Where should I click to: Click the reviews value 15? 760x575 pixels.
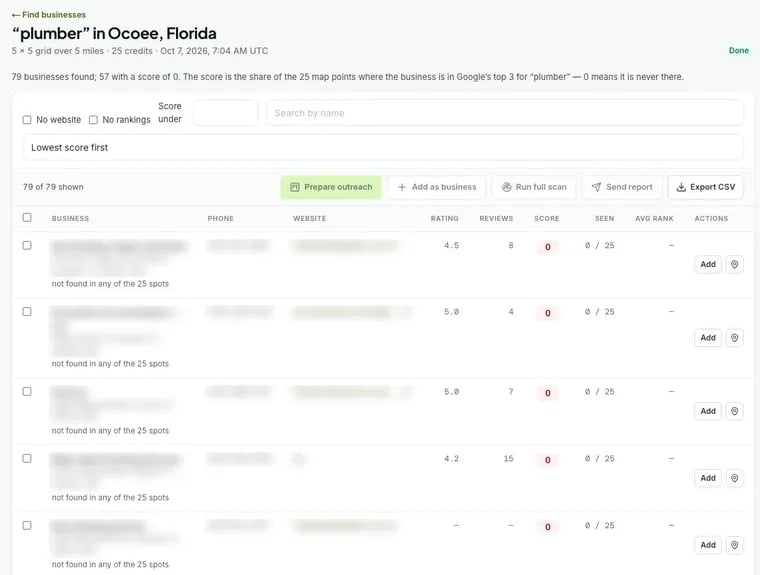pos(508,458)
